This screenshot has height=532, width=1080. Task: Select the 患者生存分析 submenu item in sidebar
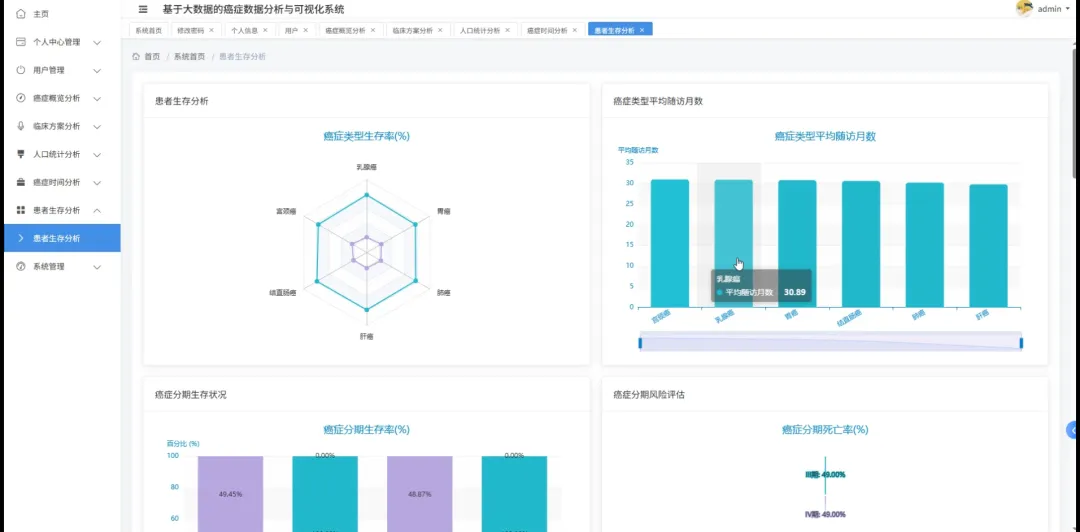pos(62,238)
